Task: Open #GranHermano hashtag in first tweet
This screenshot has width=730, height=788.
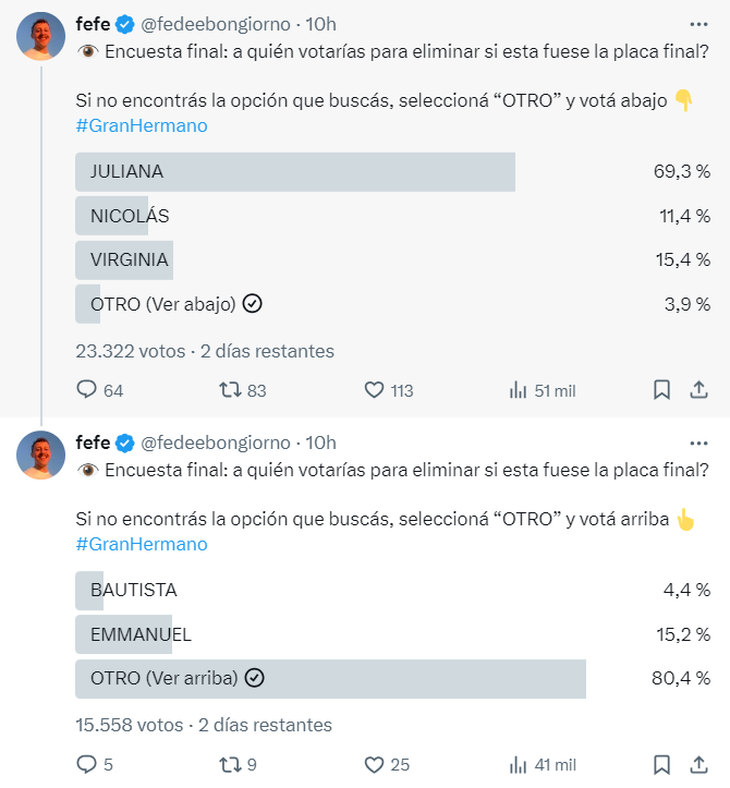Action: (x=142, y=126)
